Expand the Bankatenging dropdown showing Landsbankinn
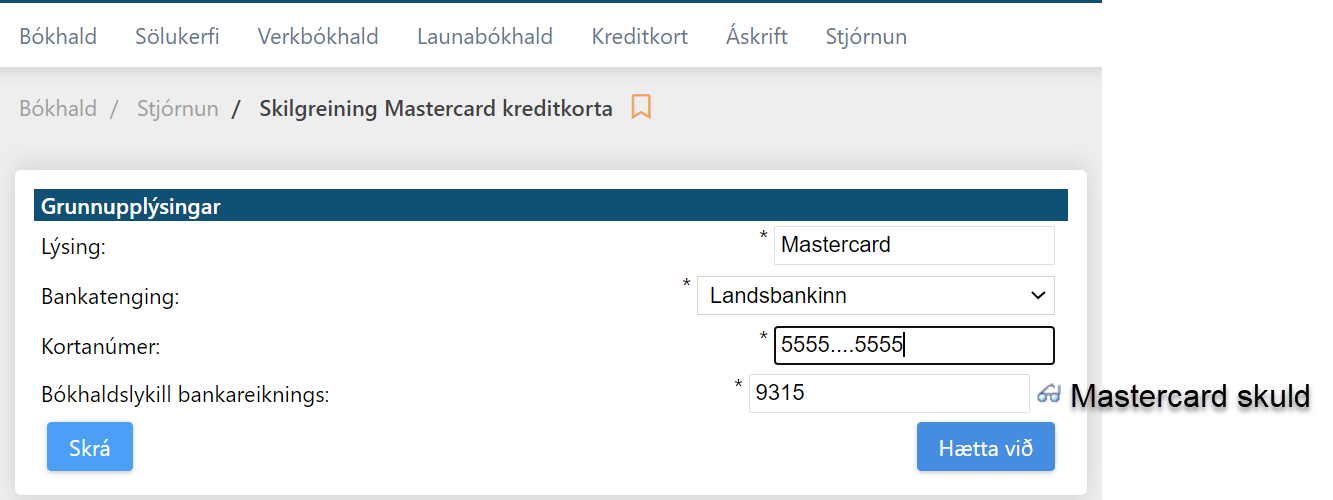 [x=876, y=296]
